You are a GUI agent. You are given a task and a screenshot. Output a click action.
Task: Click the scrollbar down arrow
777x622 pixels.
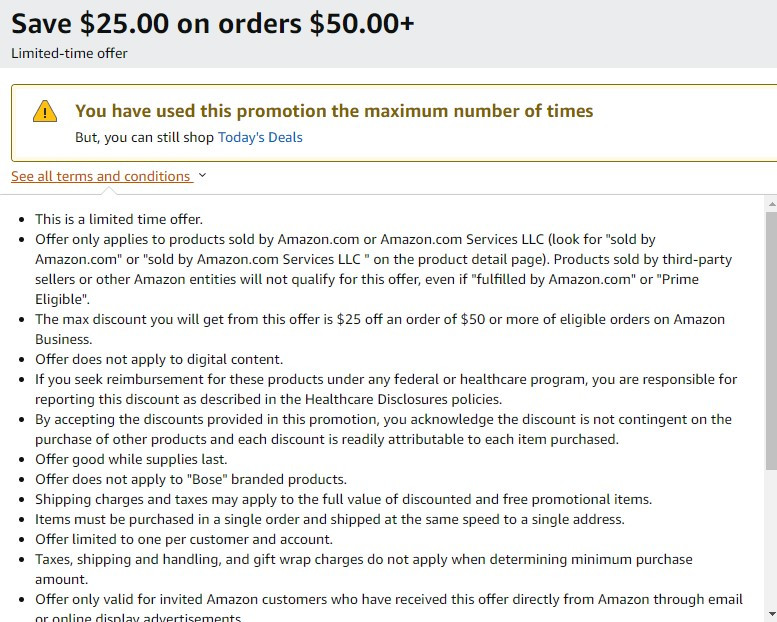pyautogui.click(x=772, y=614)
